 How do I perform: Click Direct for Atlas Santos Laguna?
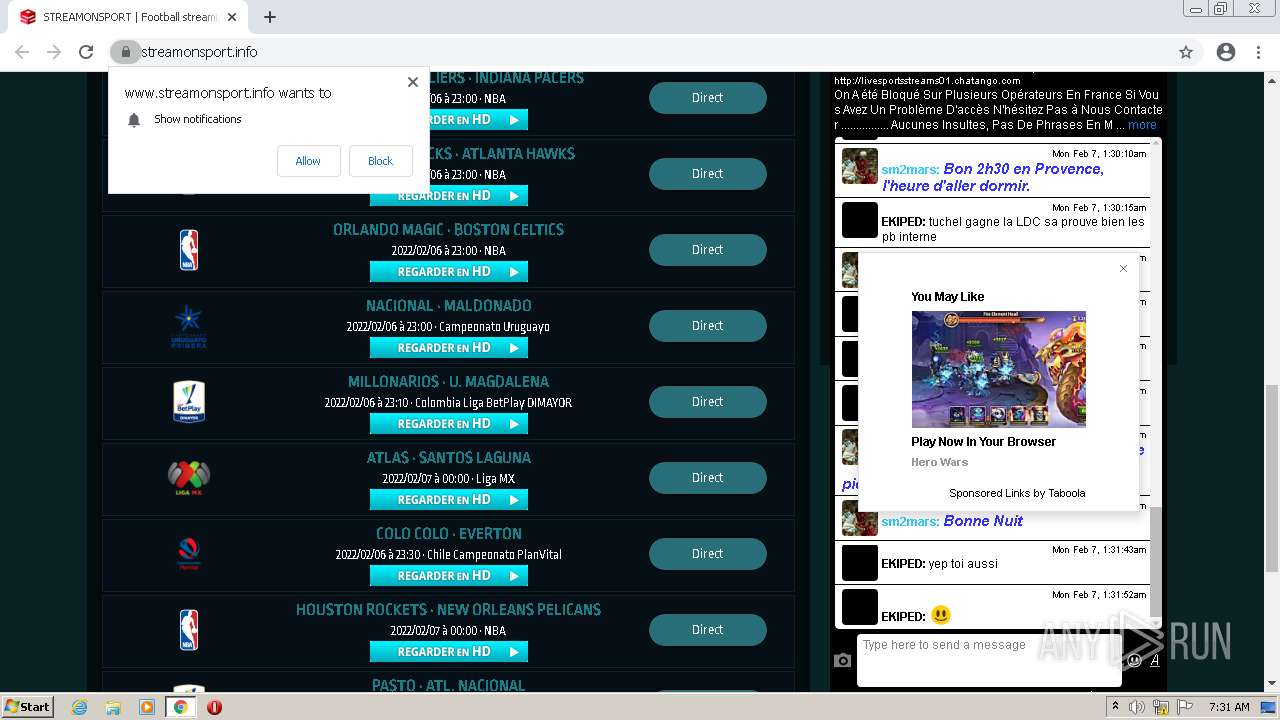(707, 478)
